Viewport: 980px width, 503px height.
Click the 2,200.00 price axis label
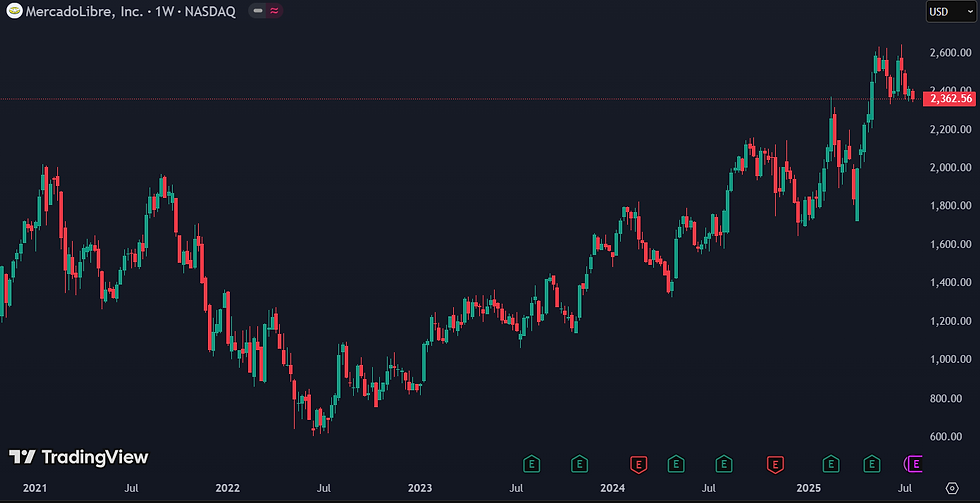pos(951,129)
